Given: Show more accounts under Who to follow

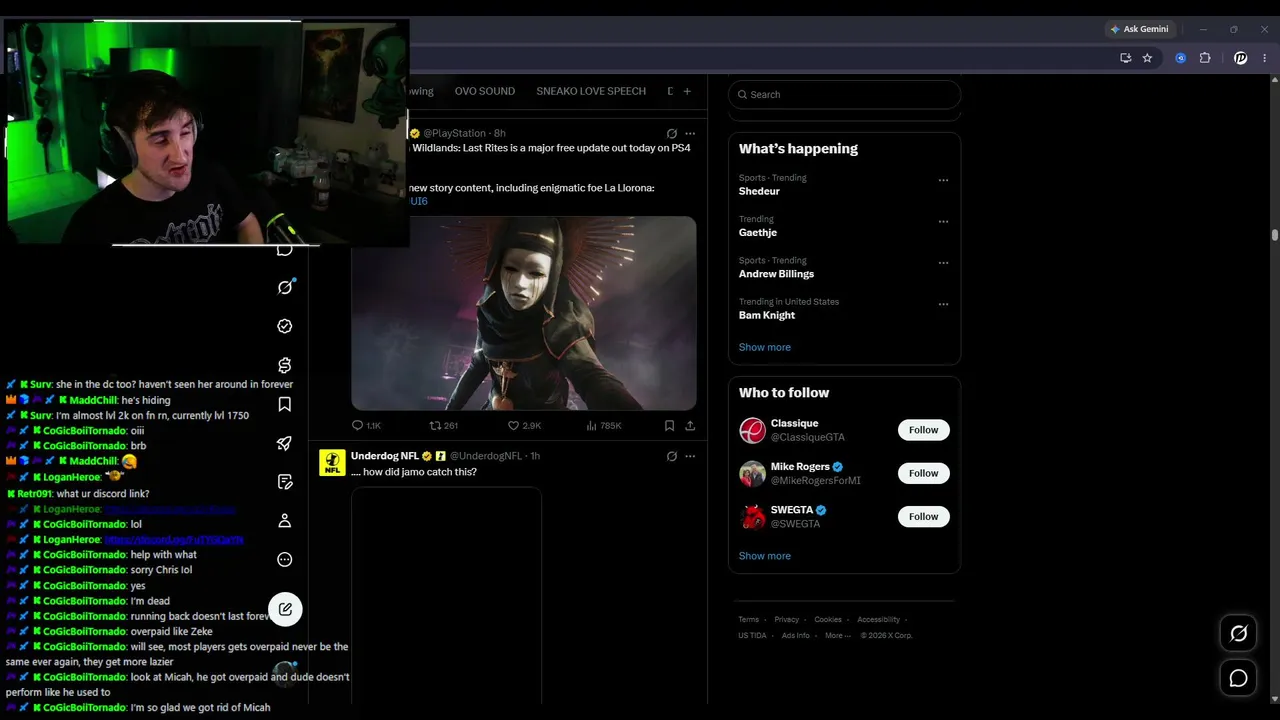Looking at the screenshot, I should pos(765,556).
